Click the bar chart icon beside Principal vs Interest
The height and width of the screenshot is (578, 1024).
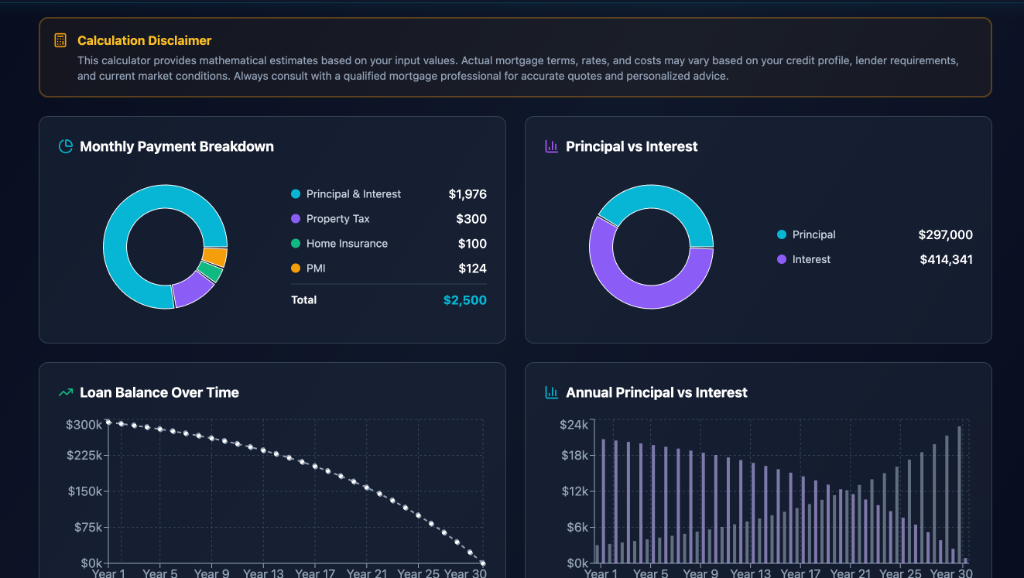click(551, 146)
